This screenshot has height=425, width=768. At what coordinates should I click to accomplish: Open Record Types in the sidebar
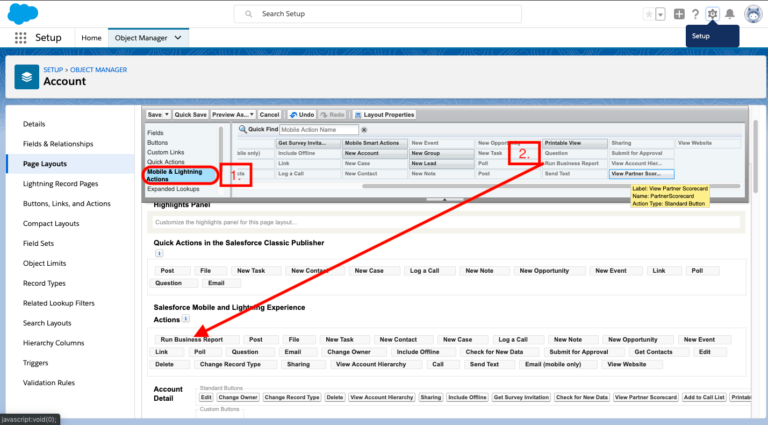click(x=44, y=283)
